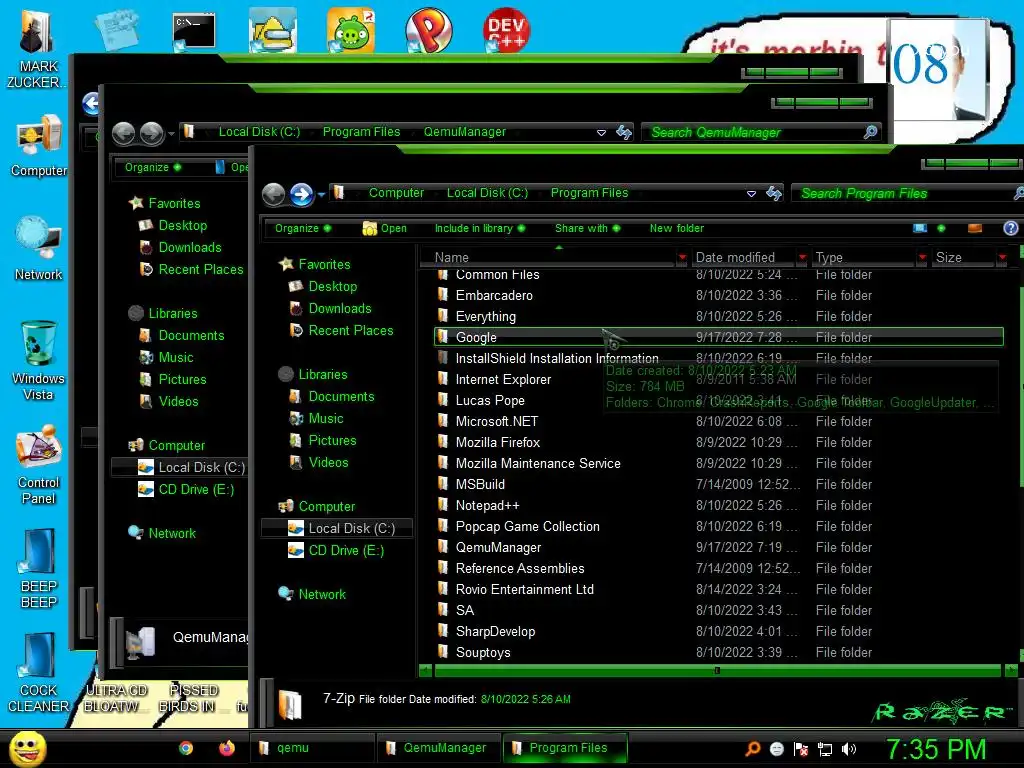
Task: Open the COCK CLEANER desktop shortcut
Action: pos(39,673)
